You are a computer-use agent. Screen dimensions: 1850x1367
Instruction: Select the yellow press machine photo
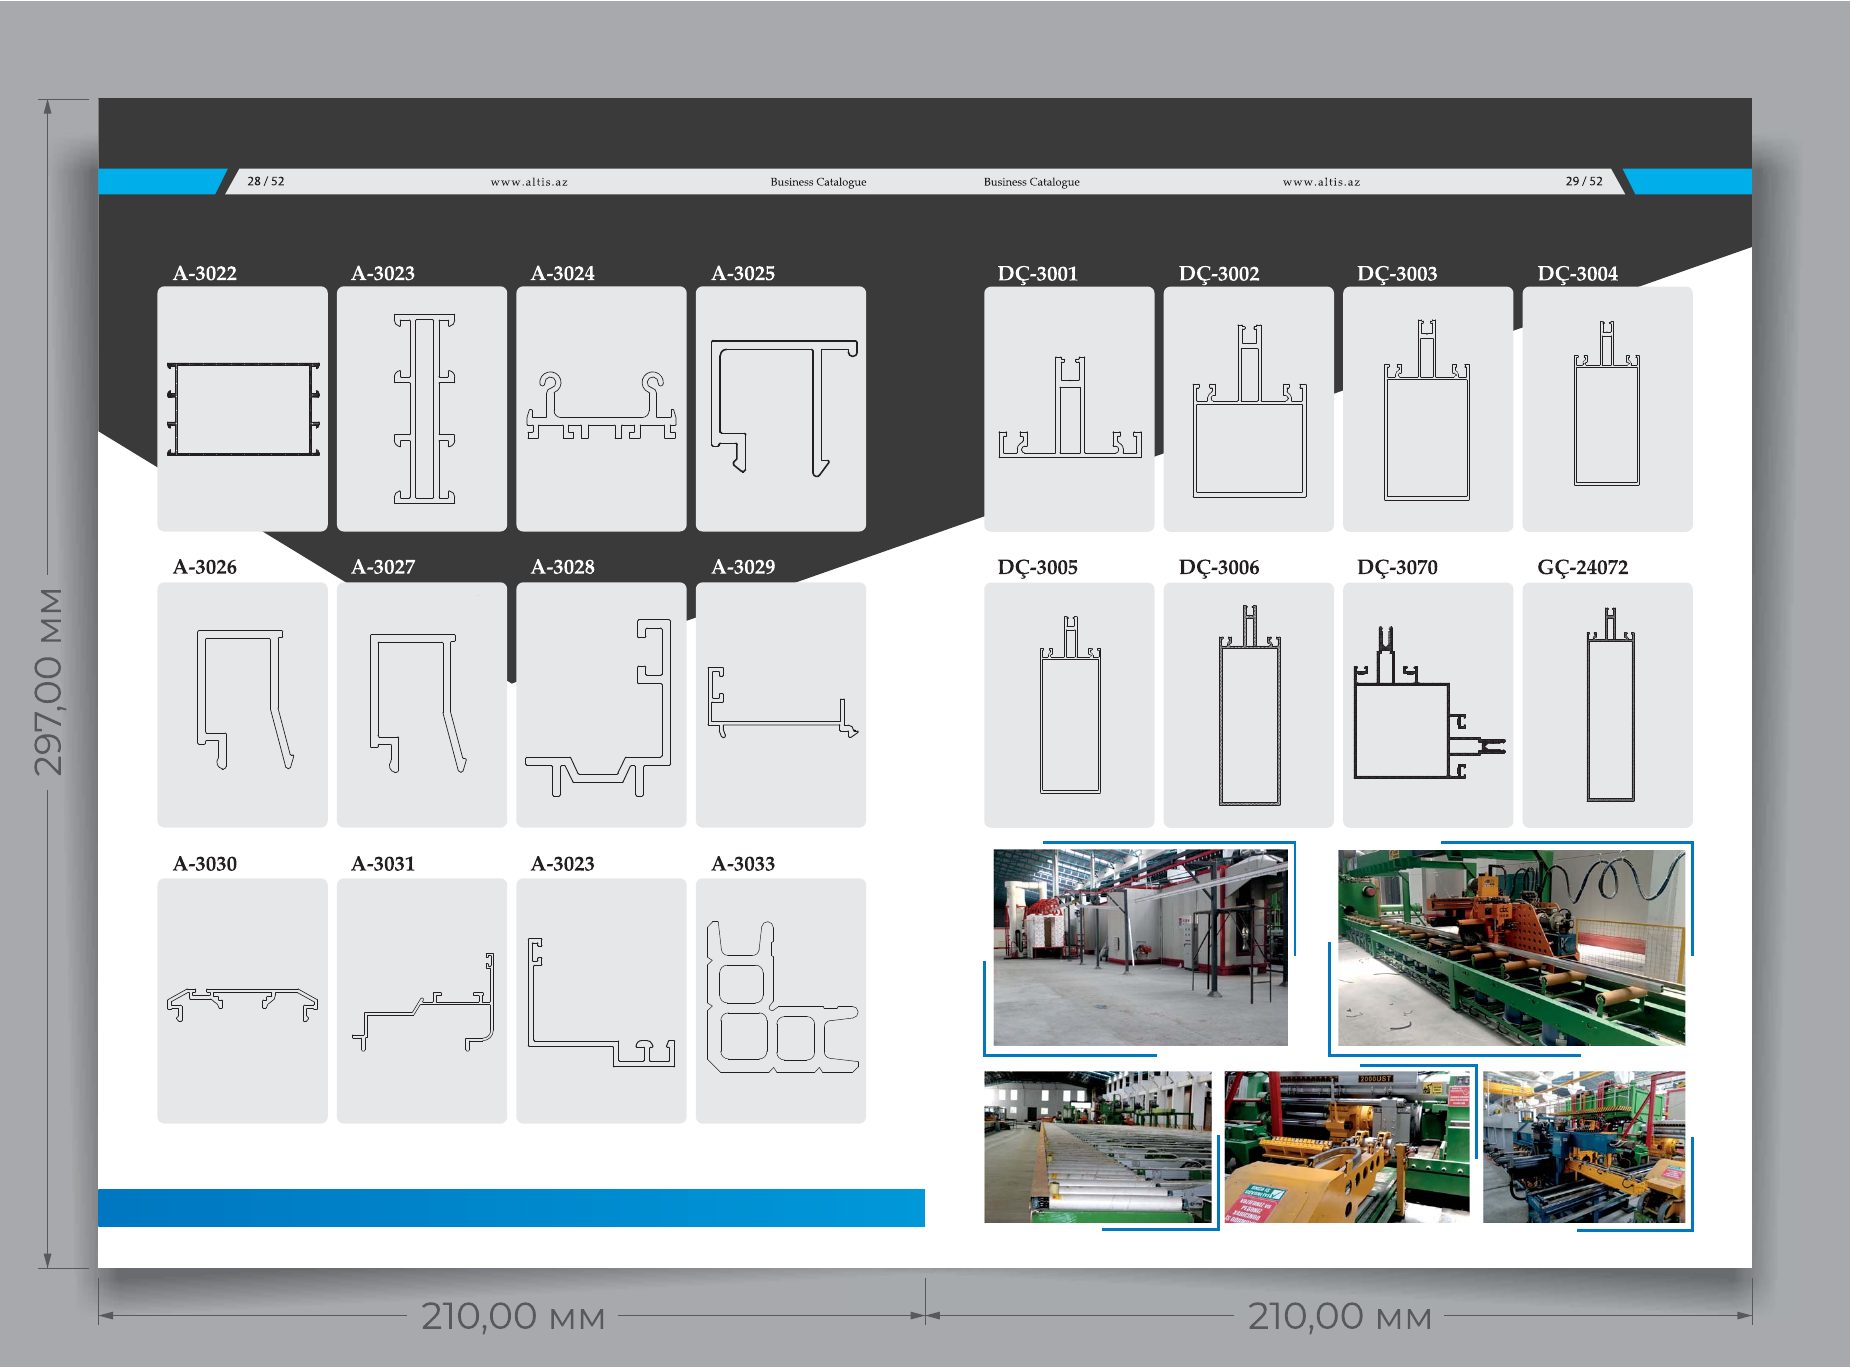1347,1147
